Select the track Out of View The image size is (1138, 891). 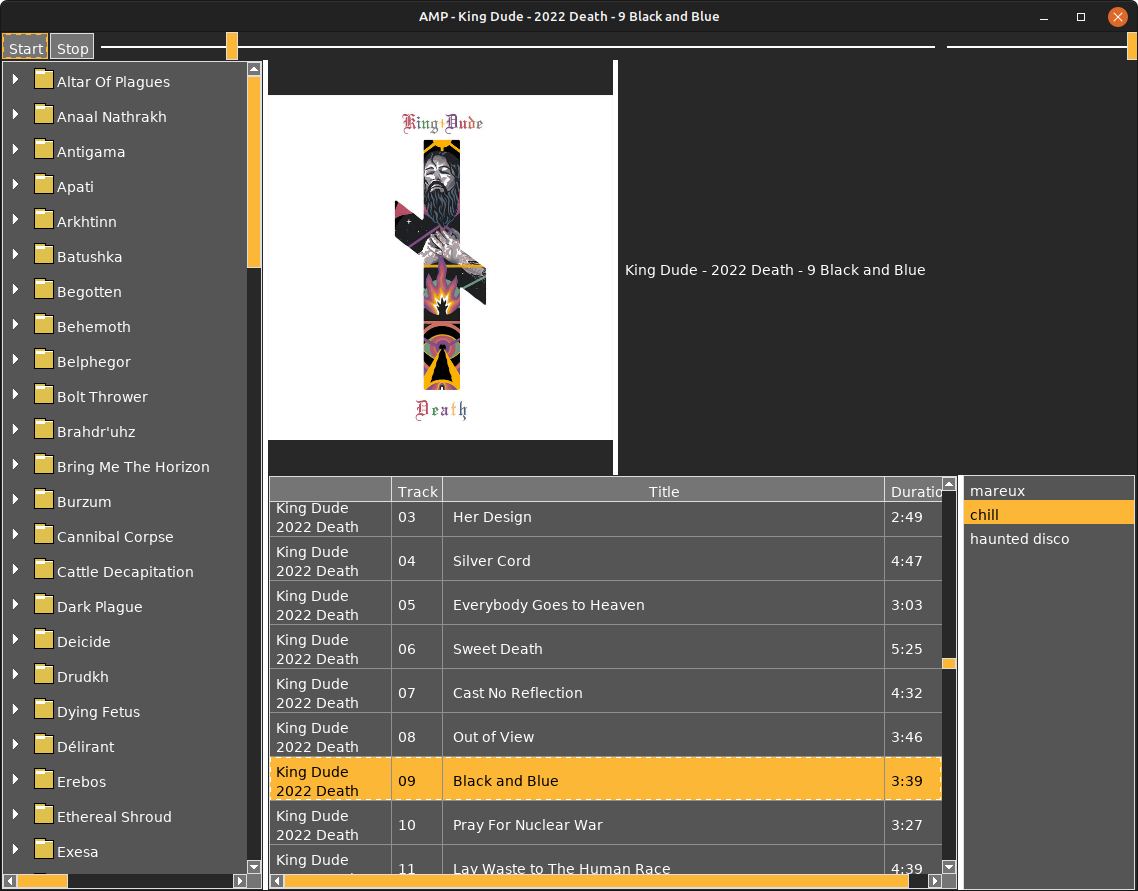[x=605, y=736]
